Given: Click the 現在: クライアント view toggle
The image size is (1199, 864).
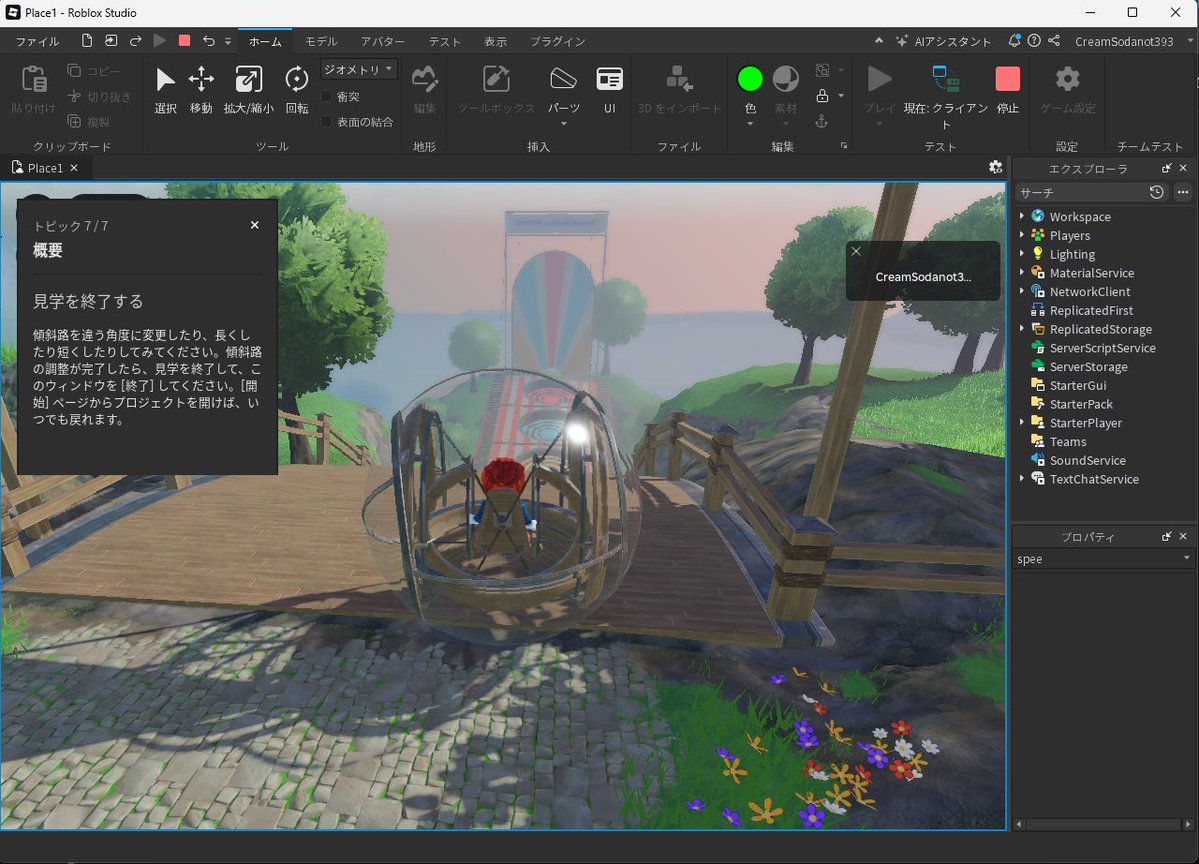Looking at the screenshot, I should 946,96.
